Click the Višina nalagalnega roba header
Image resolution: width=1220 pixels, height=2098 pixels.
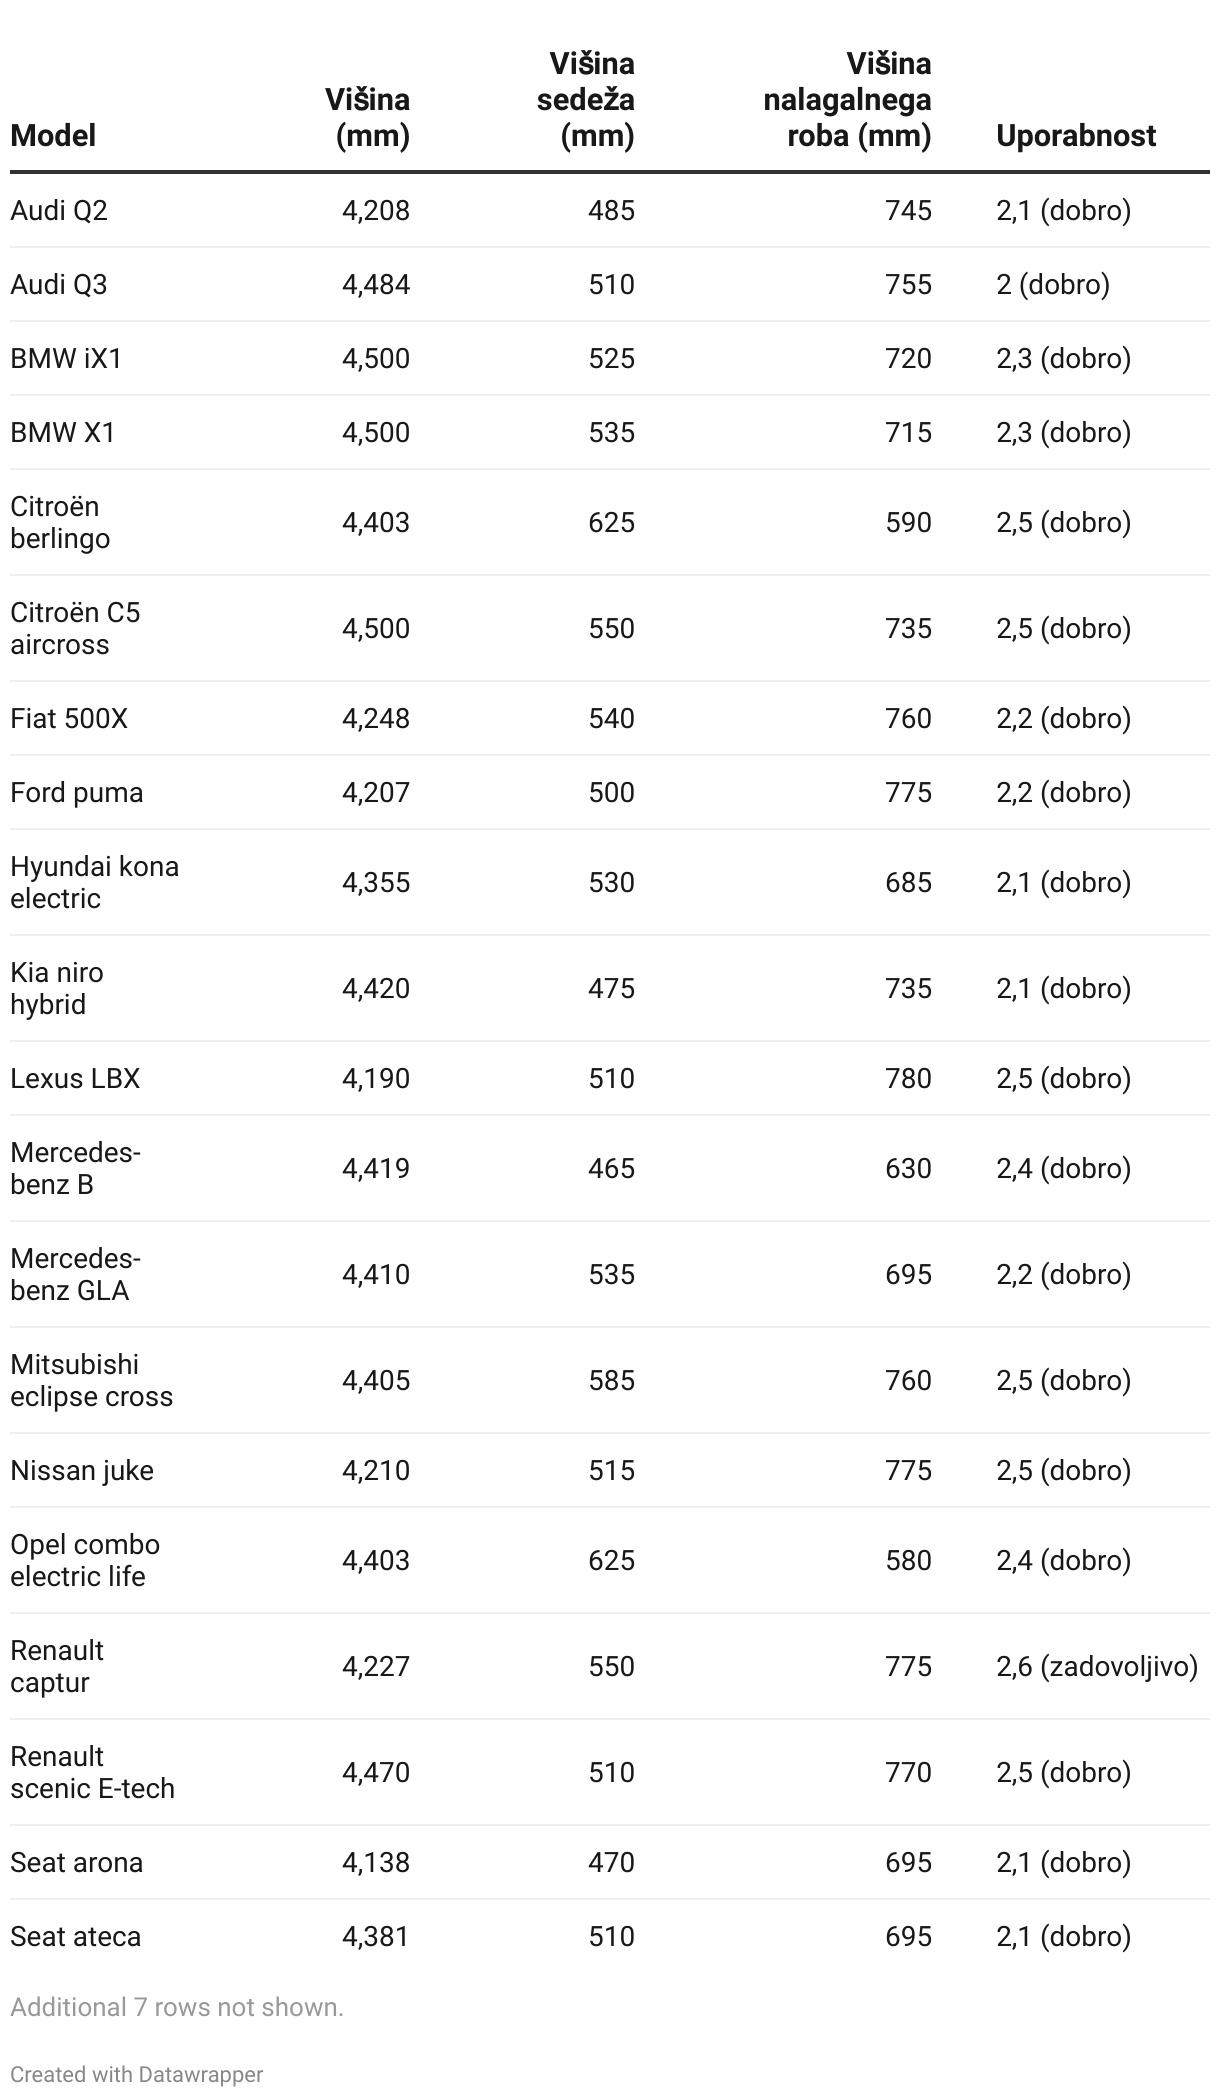click(x=847, y=99)
